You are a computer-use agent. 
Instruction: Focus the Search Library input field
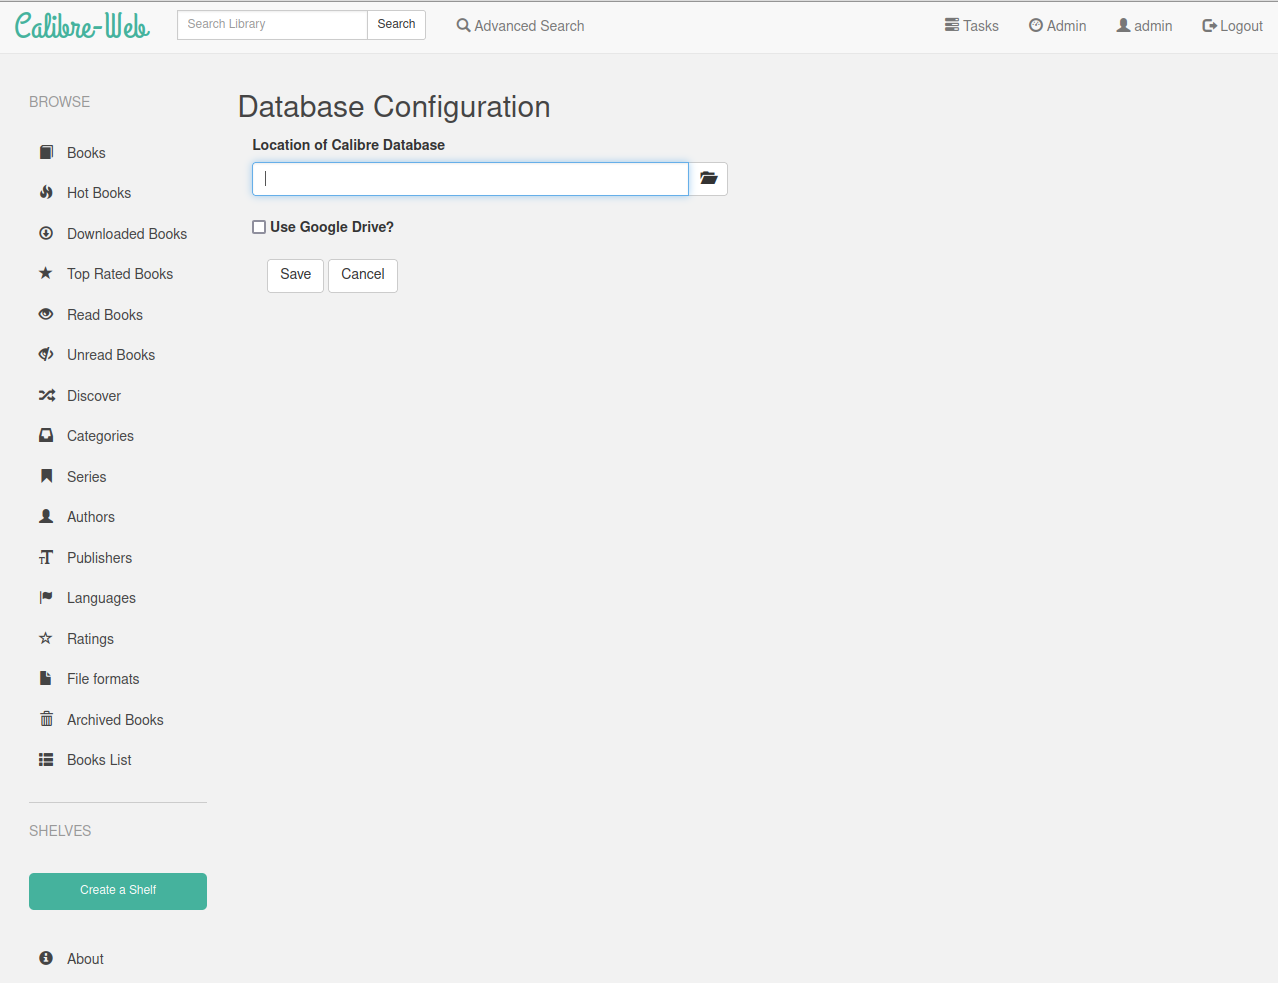(x=272, y=25)
